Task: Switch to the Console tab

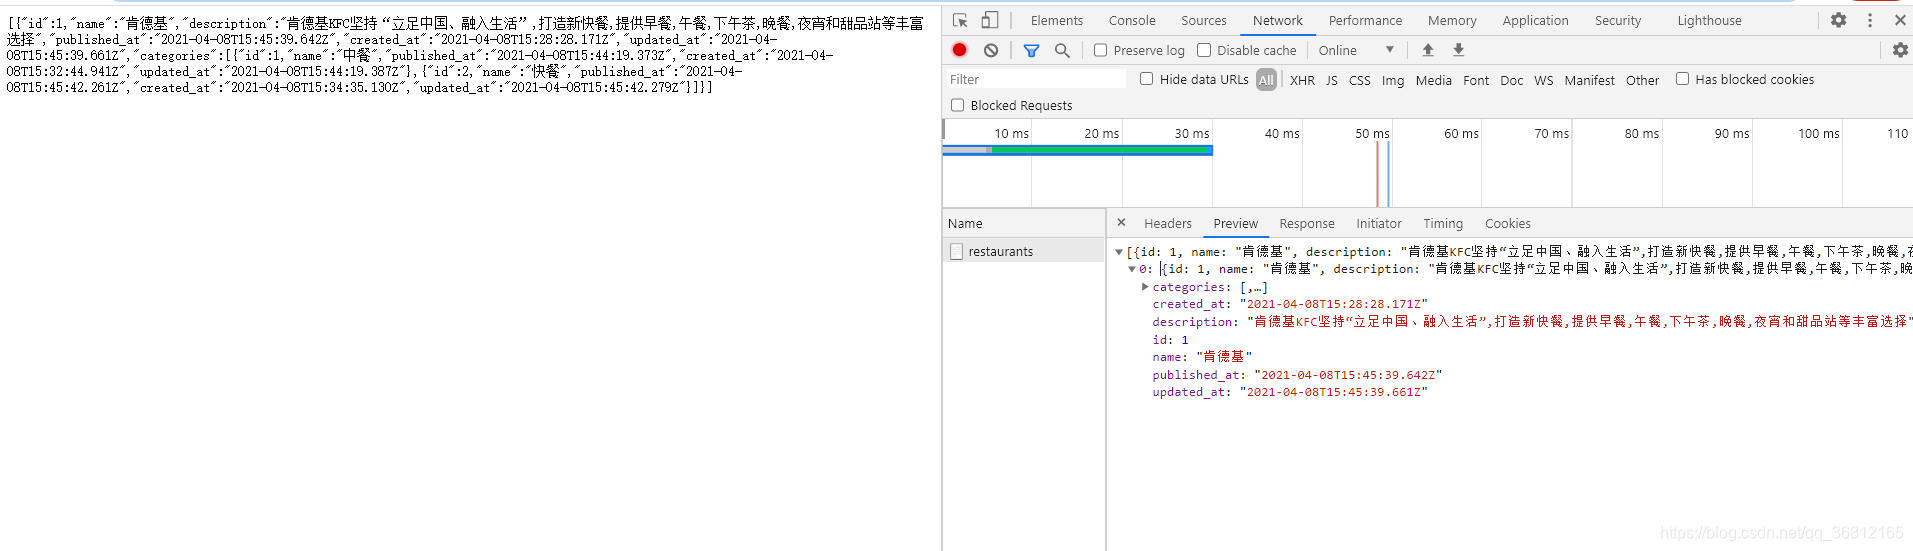Action: [1132, 20]
